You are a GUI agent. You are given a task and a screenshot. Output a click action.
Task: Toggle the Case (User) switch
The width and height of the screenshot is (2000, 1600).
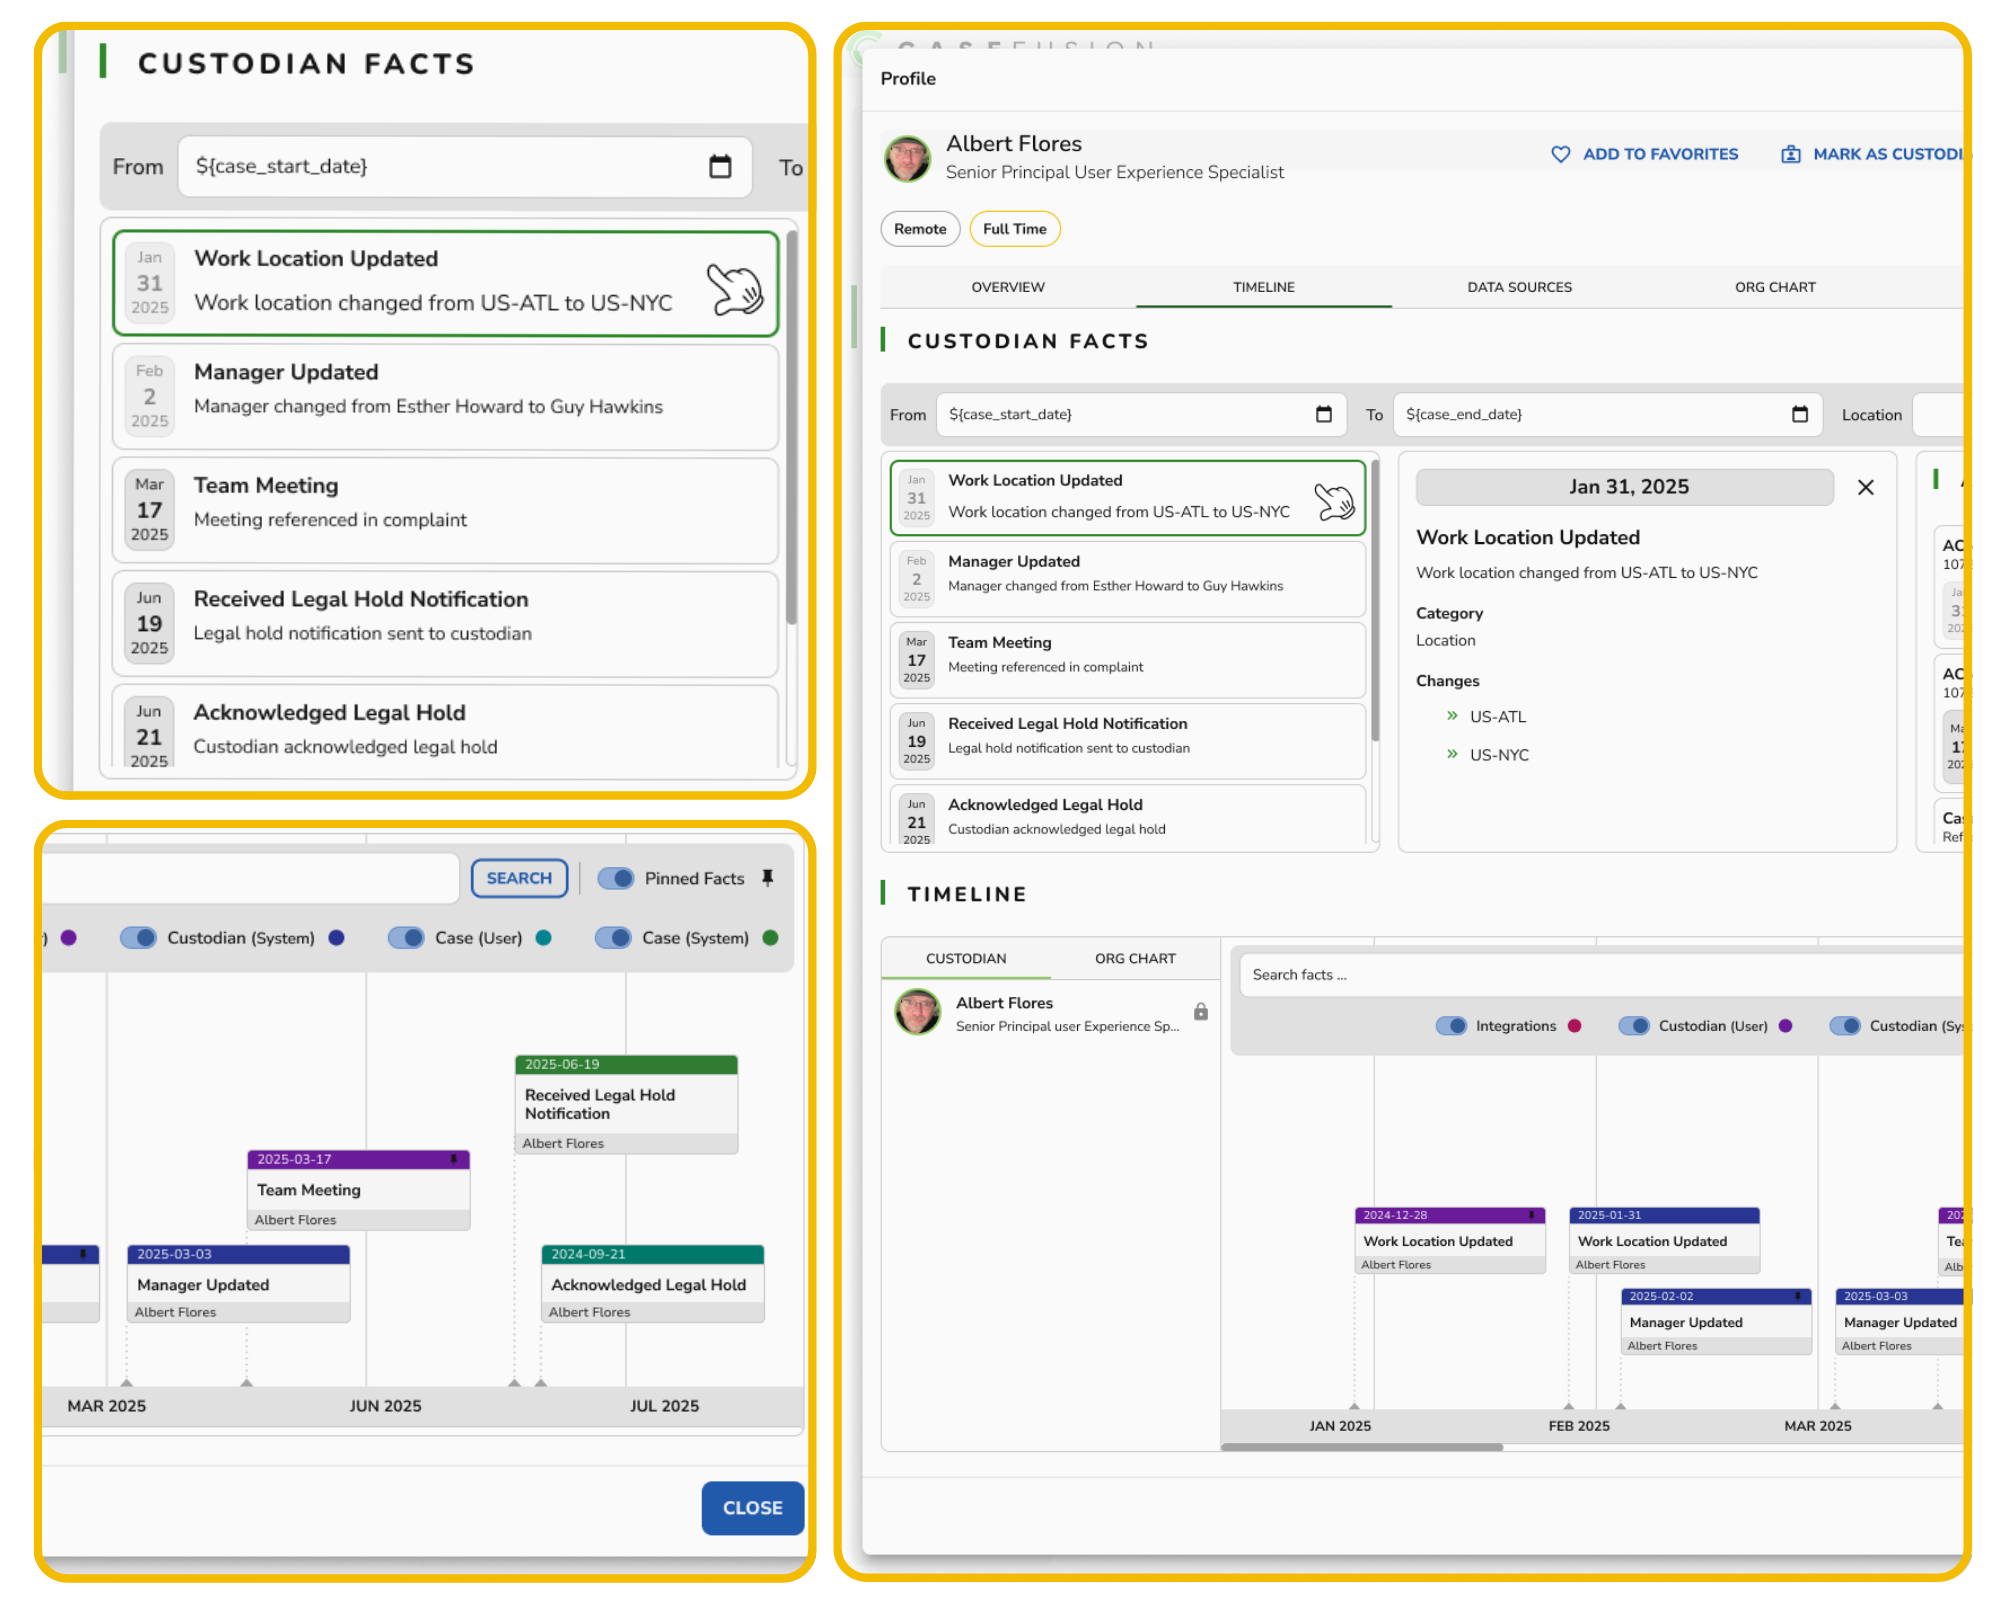tap(406, 938)
